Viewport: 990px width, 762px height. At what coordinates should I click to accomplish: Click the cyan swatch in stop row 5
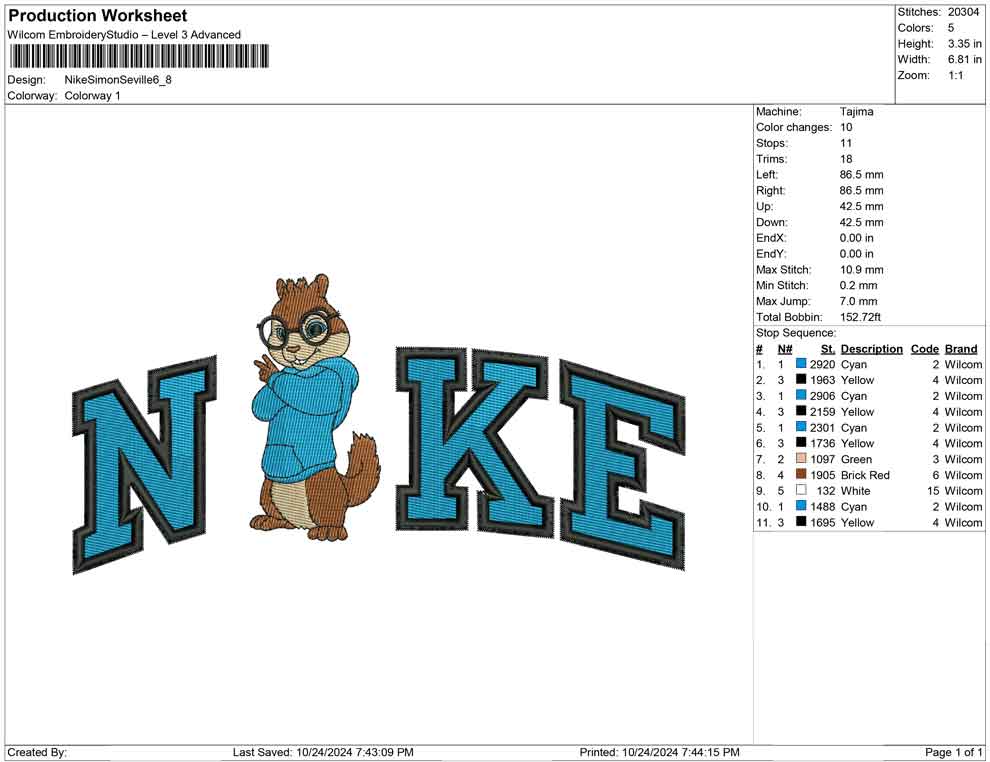click(801, 427)
